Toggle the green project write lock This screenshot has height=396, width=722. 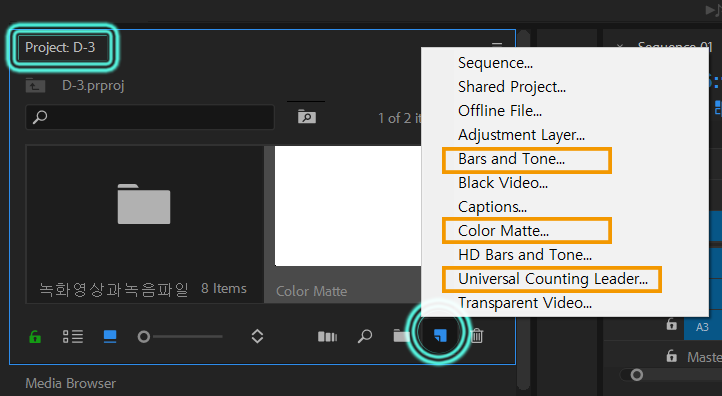tap(35, 337)
